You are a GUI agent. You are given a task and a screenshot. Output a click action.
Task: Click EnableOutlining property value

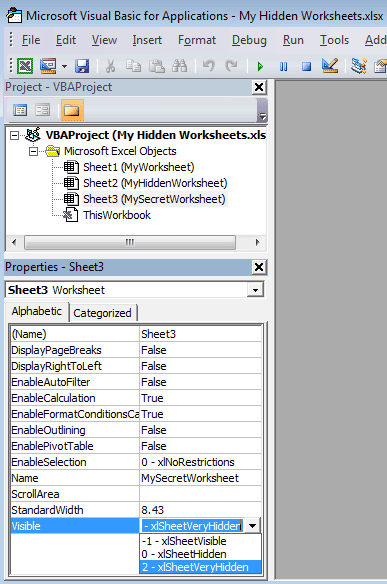coord(200,430)
